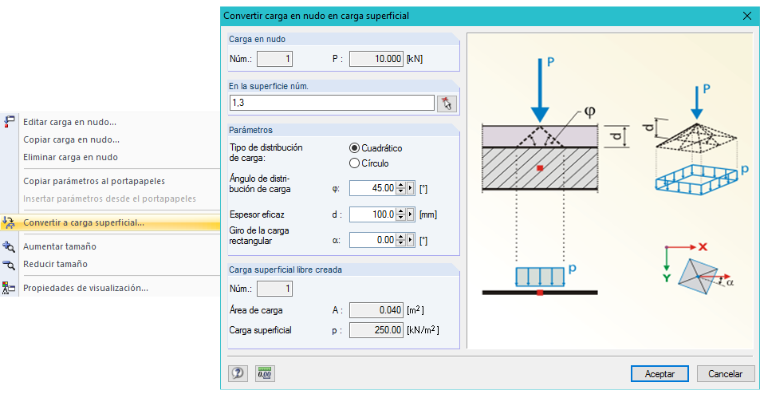
Task: Click magnifier icon beside Reducir tamaño
Action: click(x=9, y=264)
